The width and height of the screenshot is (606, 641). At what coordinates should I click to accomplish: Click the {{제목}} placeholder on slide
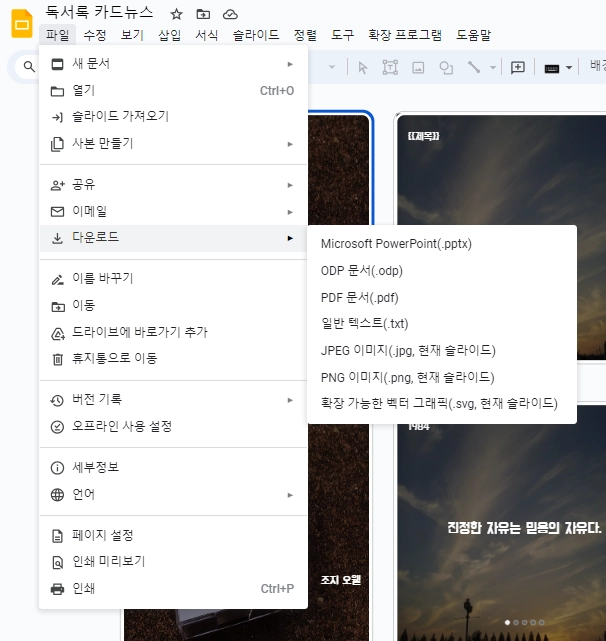pyautogui.click(x=423, y=136)
